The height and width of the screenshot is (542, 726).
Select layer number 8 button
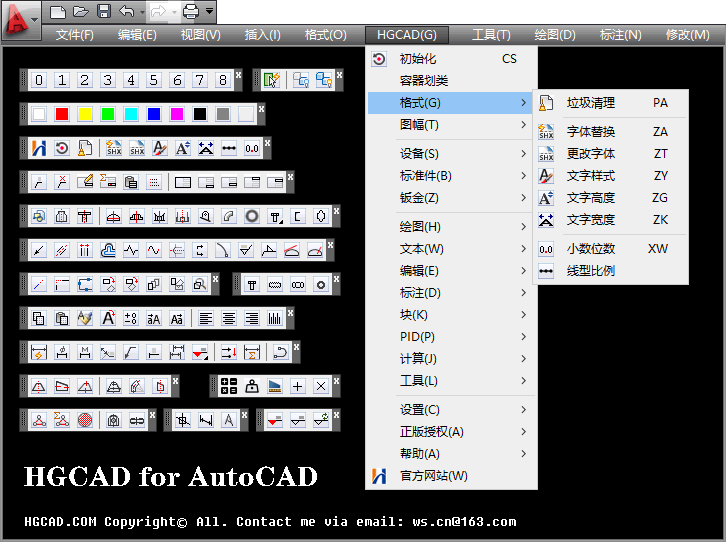[x=223, y=80]
